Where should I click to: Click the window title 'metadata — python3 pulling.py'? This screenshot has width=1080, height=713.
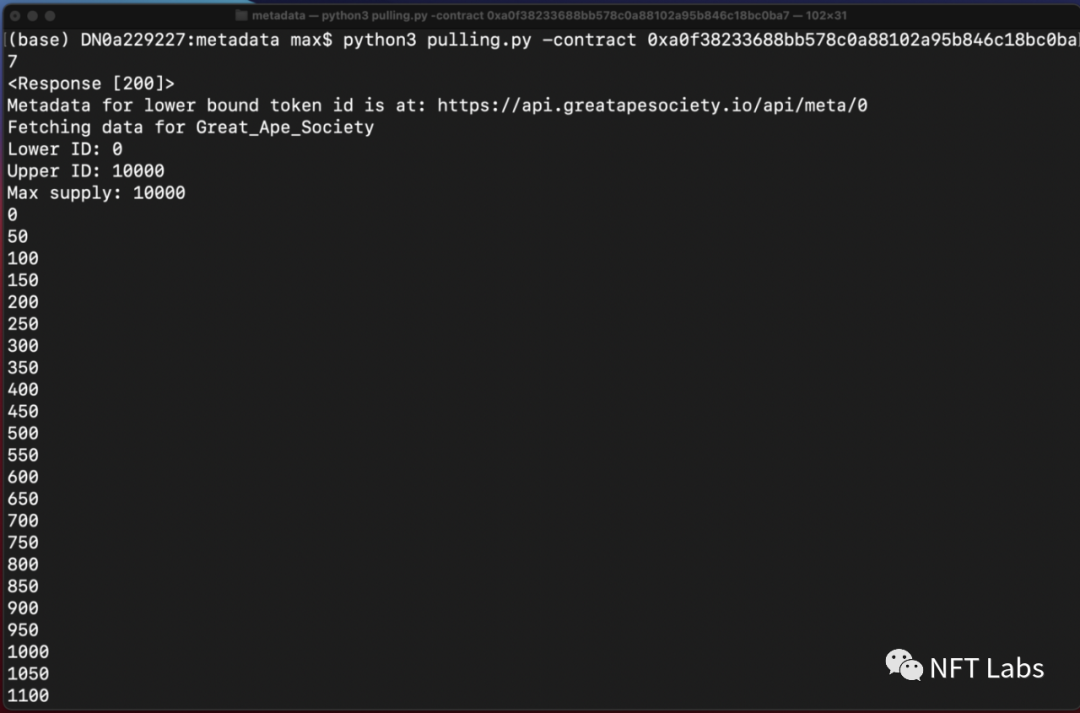(x=549, y=15)
